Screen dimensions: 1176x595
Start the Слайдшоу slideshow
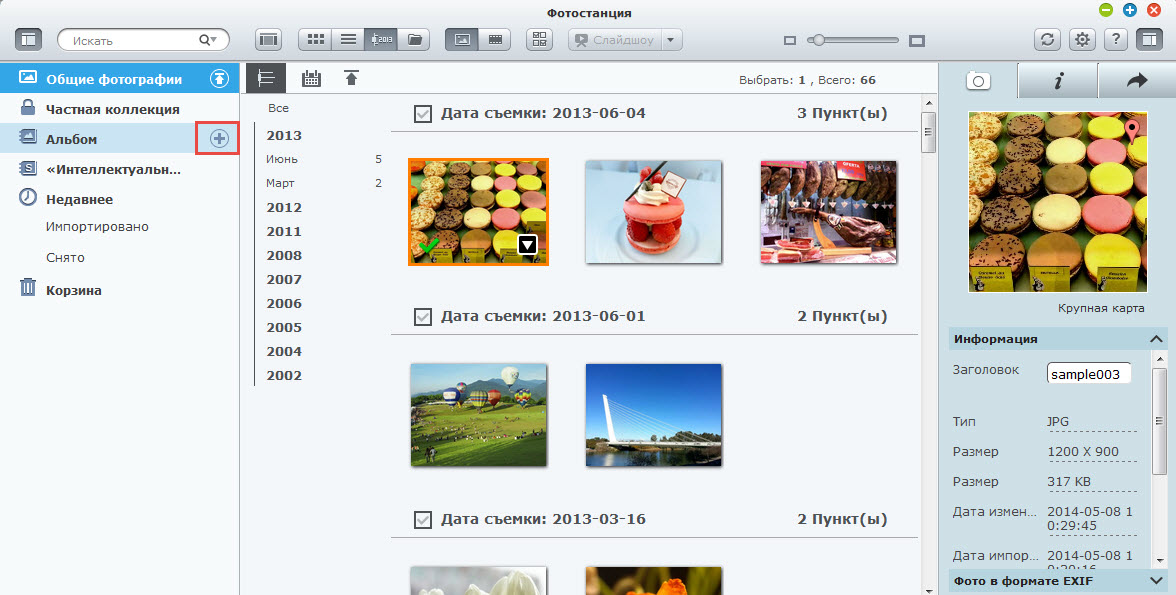click(x=614, y=40)
